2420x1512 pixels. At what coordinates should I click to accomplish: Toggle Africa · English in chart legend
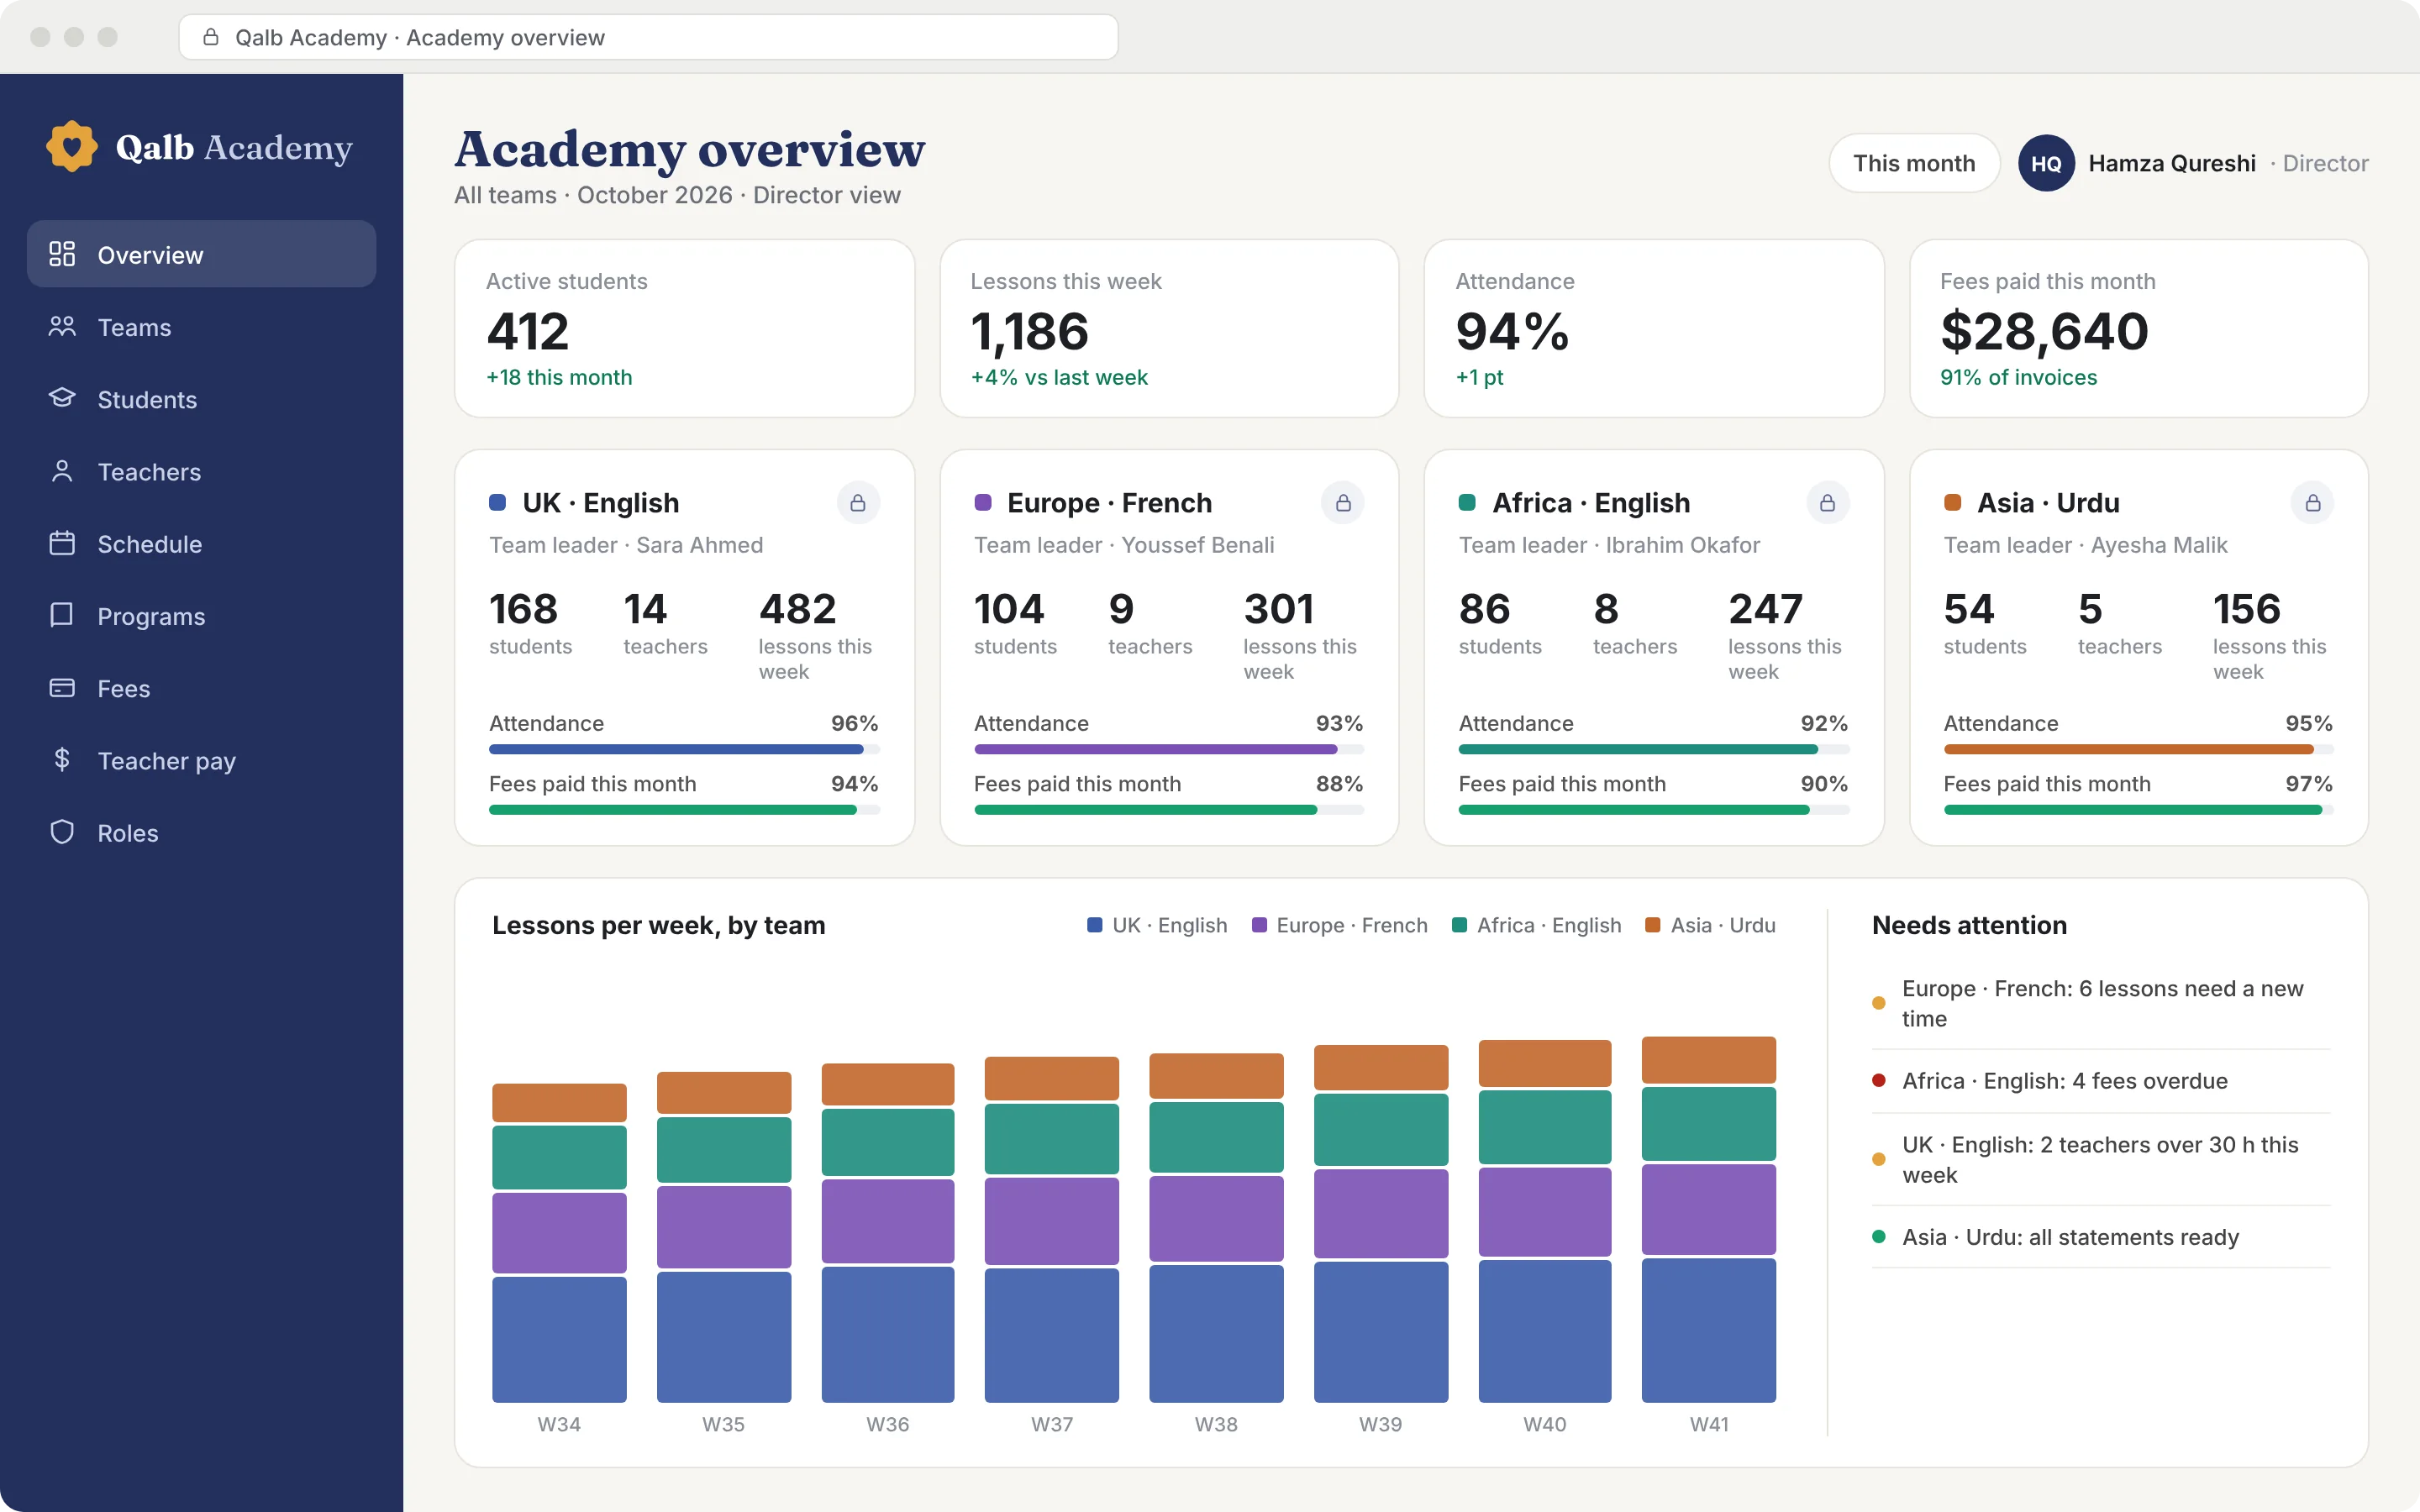click(x=1536, y=925)
